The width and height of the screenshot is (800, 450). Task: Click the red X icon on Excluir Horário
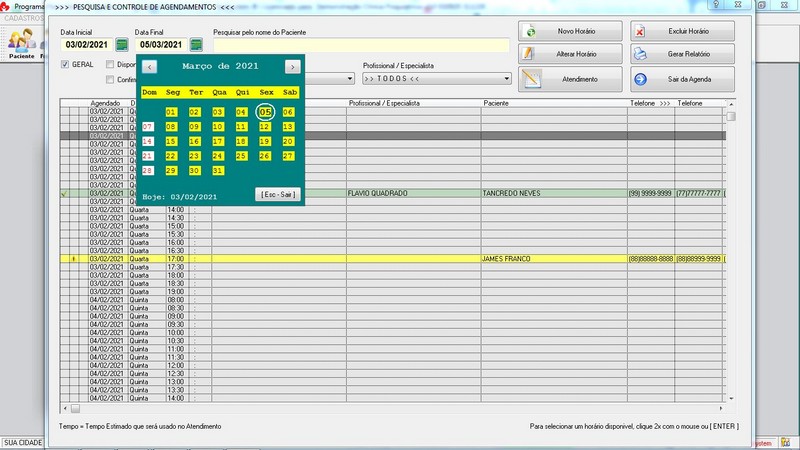coord(640,32)
